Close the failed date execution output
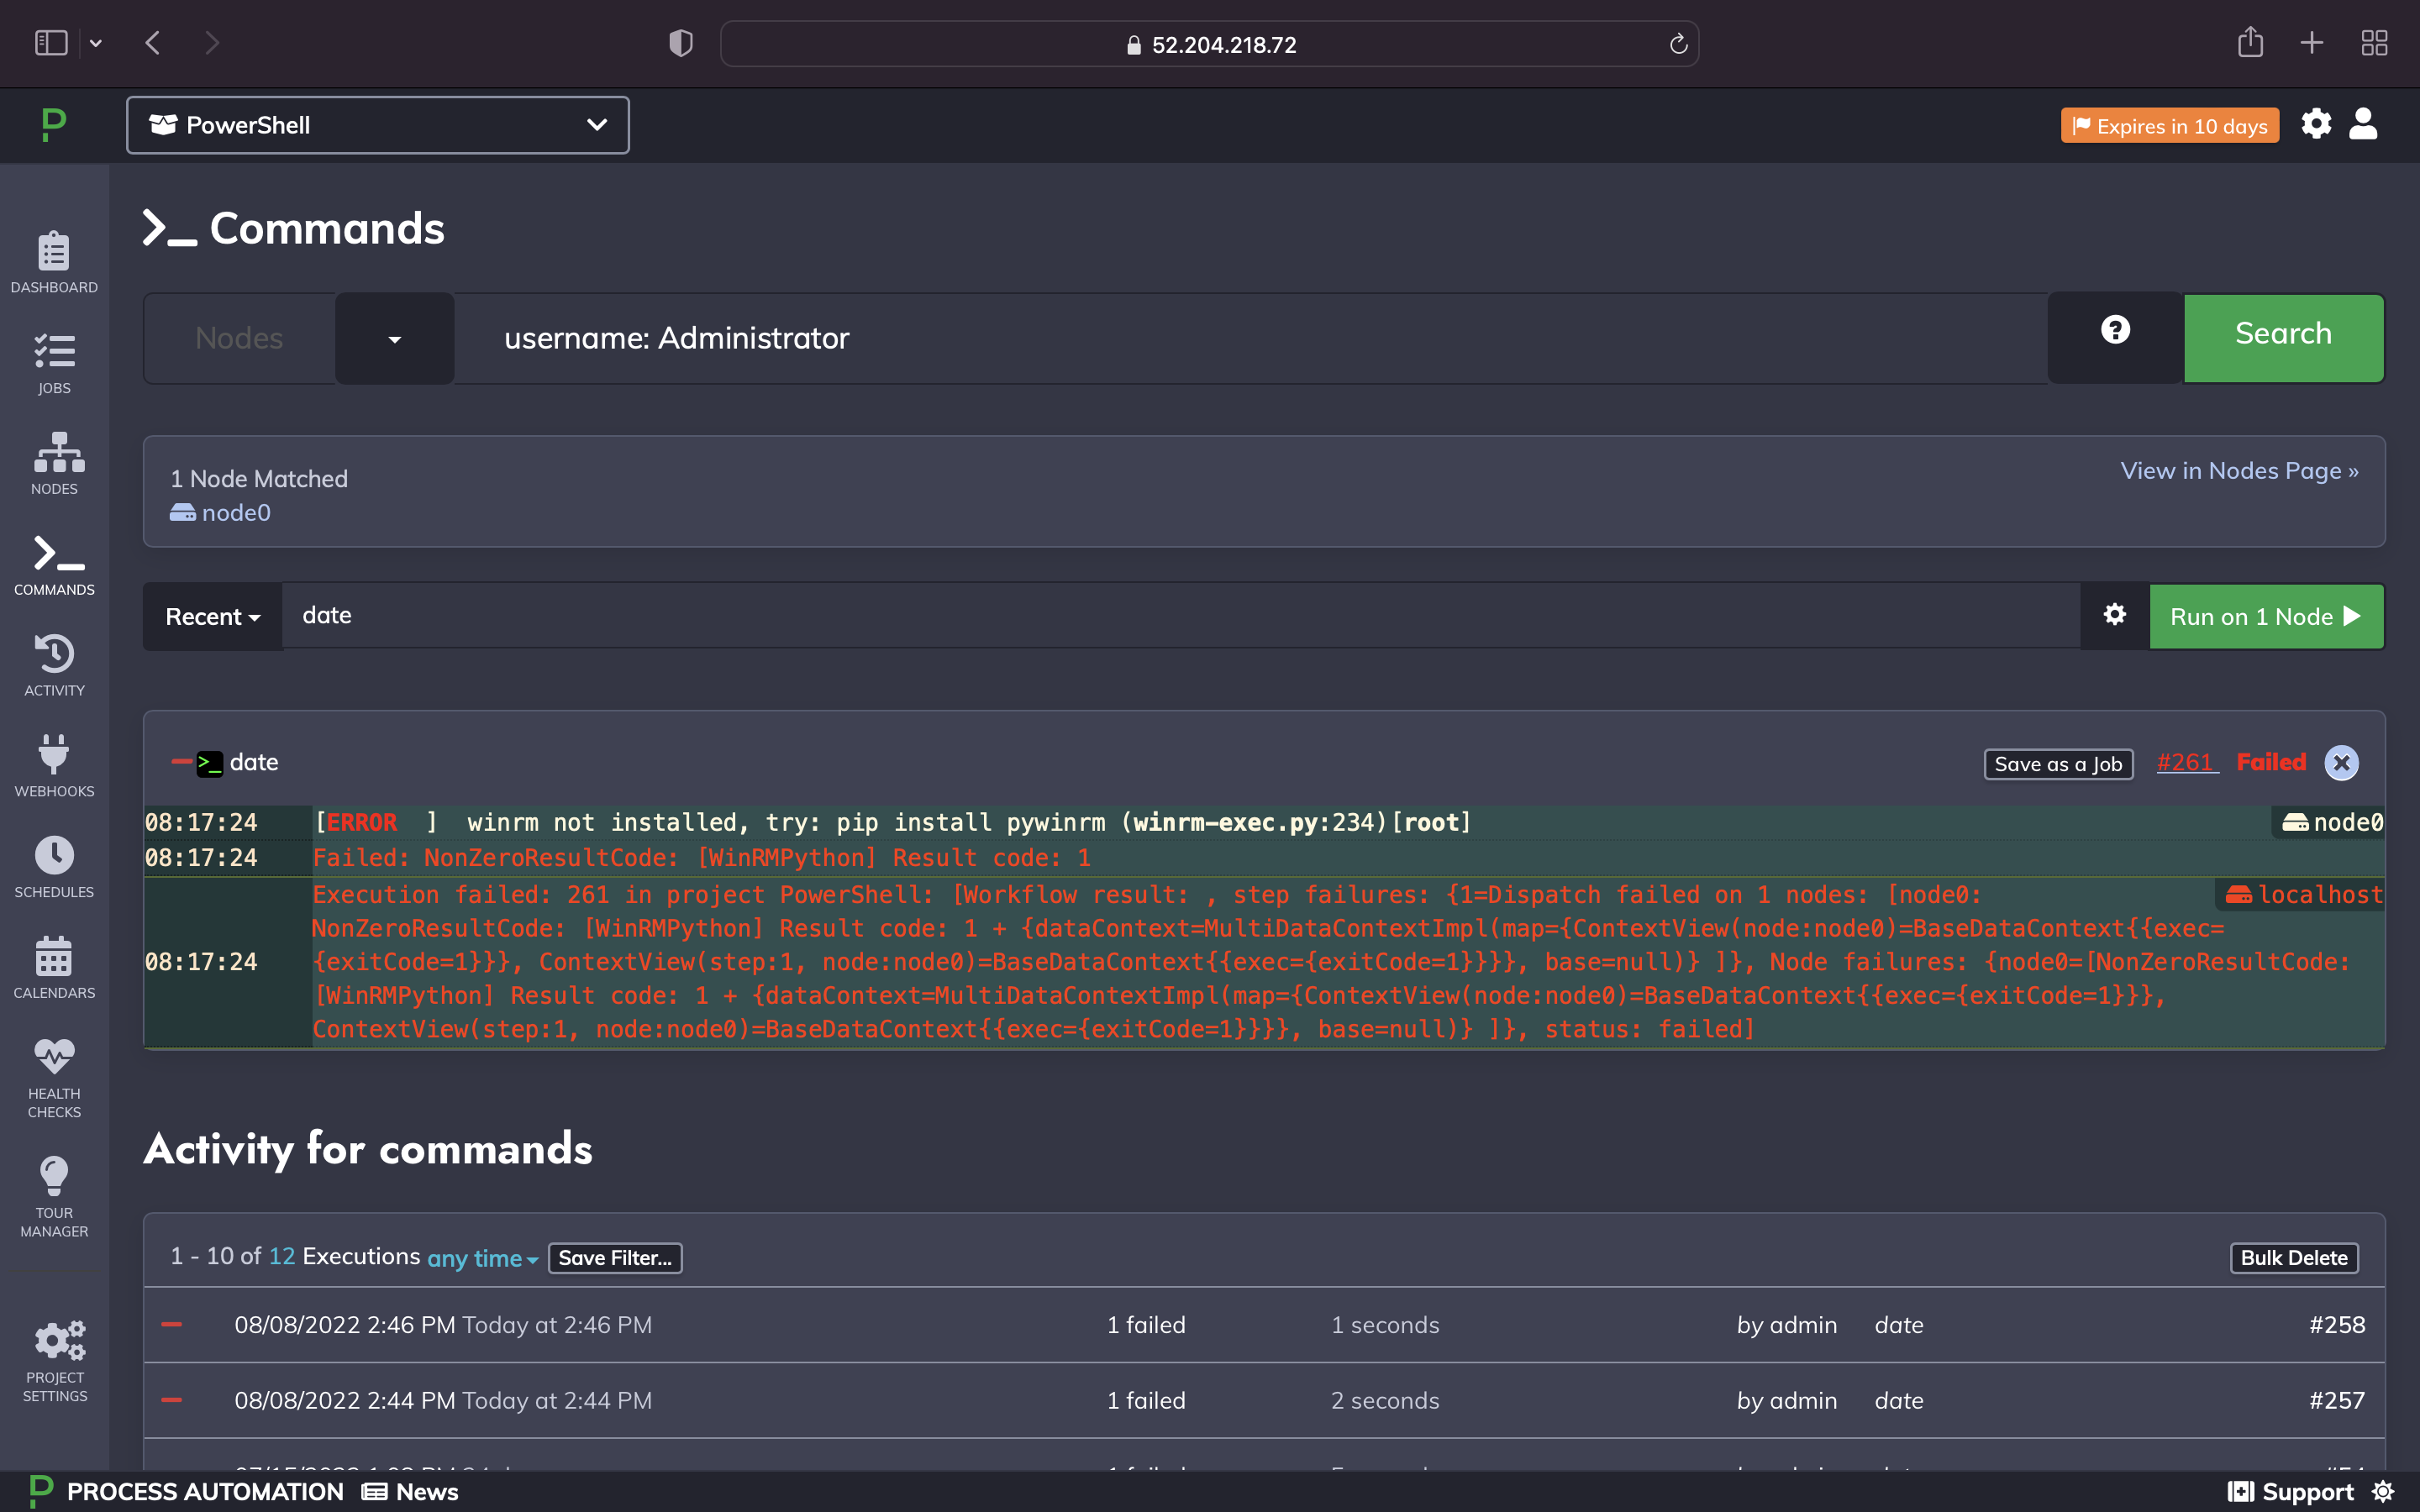Screen dimensions: 2420x1512 2341,763
